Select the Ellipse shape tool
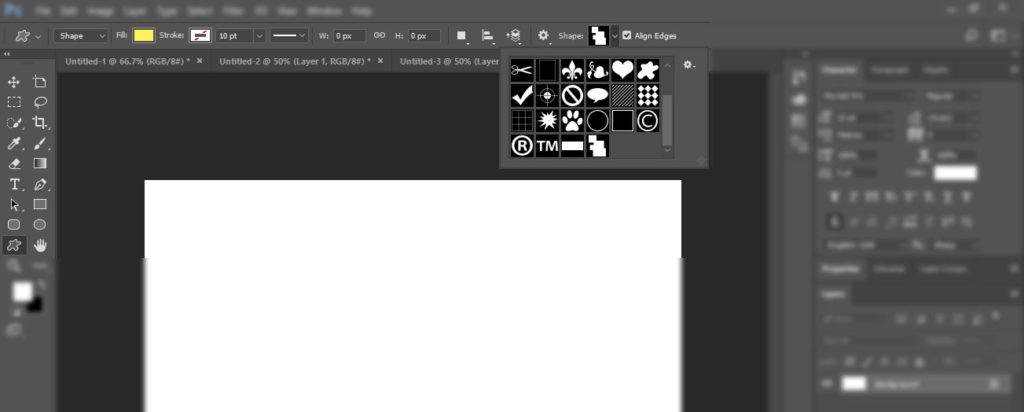This screenshot has width=1024, height=412. pyautogui.click(x=40, y=225)
